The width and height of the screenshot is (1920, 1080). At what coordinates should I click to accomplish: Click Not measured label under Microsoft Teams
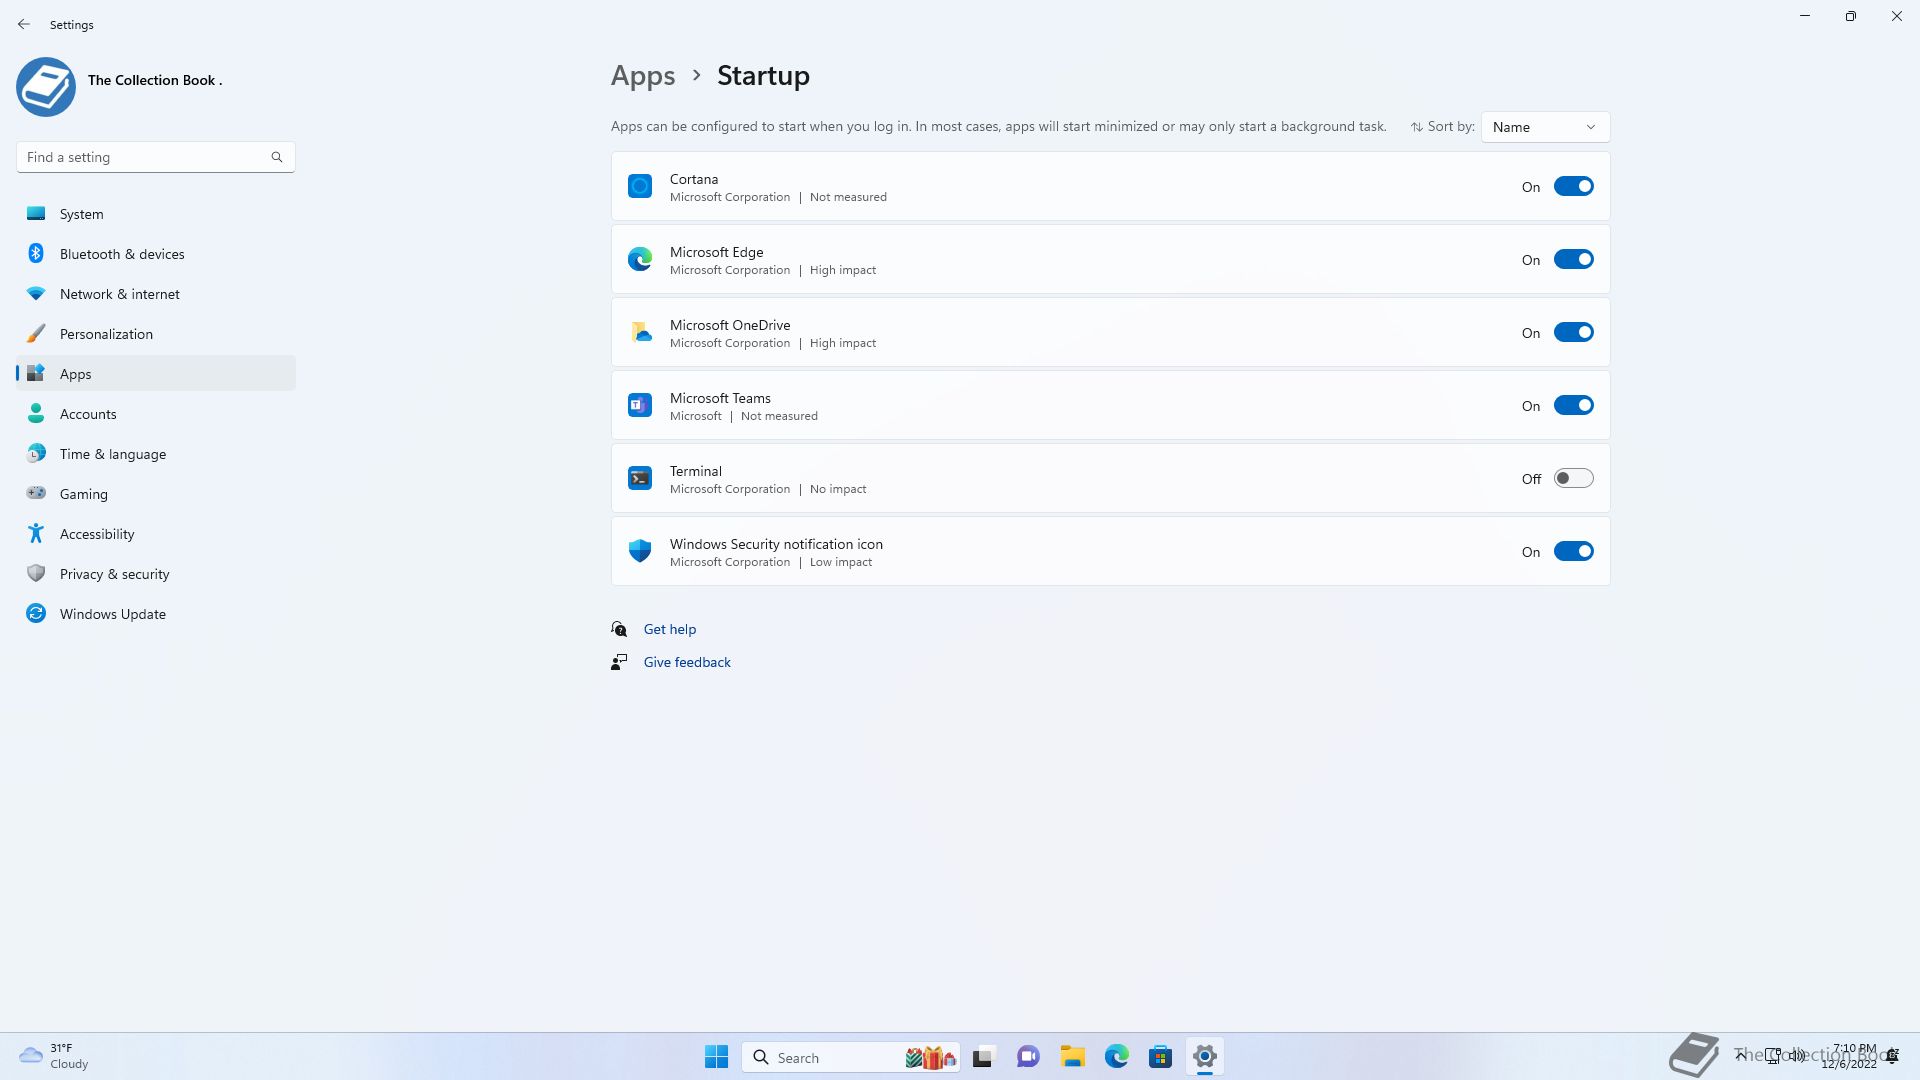[x=779, y=416]
